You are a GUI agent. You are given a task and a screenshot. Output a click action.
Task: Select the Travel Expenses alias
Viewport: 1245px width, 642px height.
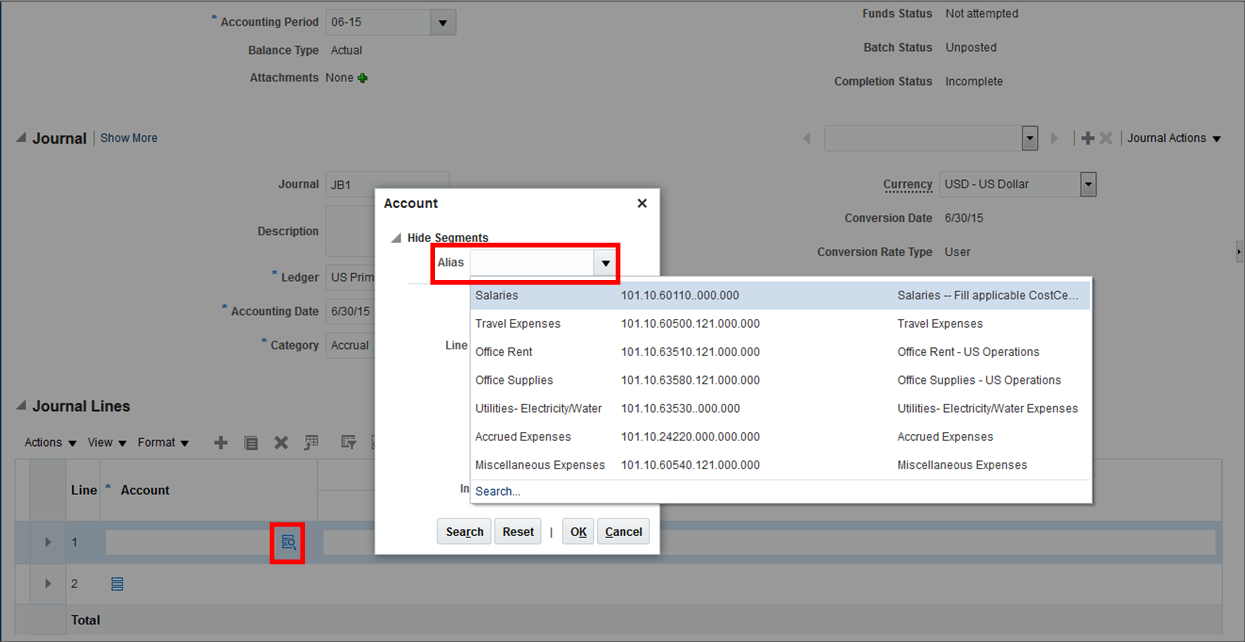pyautogui.click(x=780, y=324)
